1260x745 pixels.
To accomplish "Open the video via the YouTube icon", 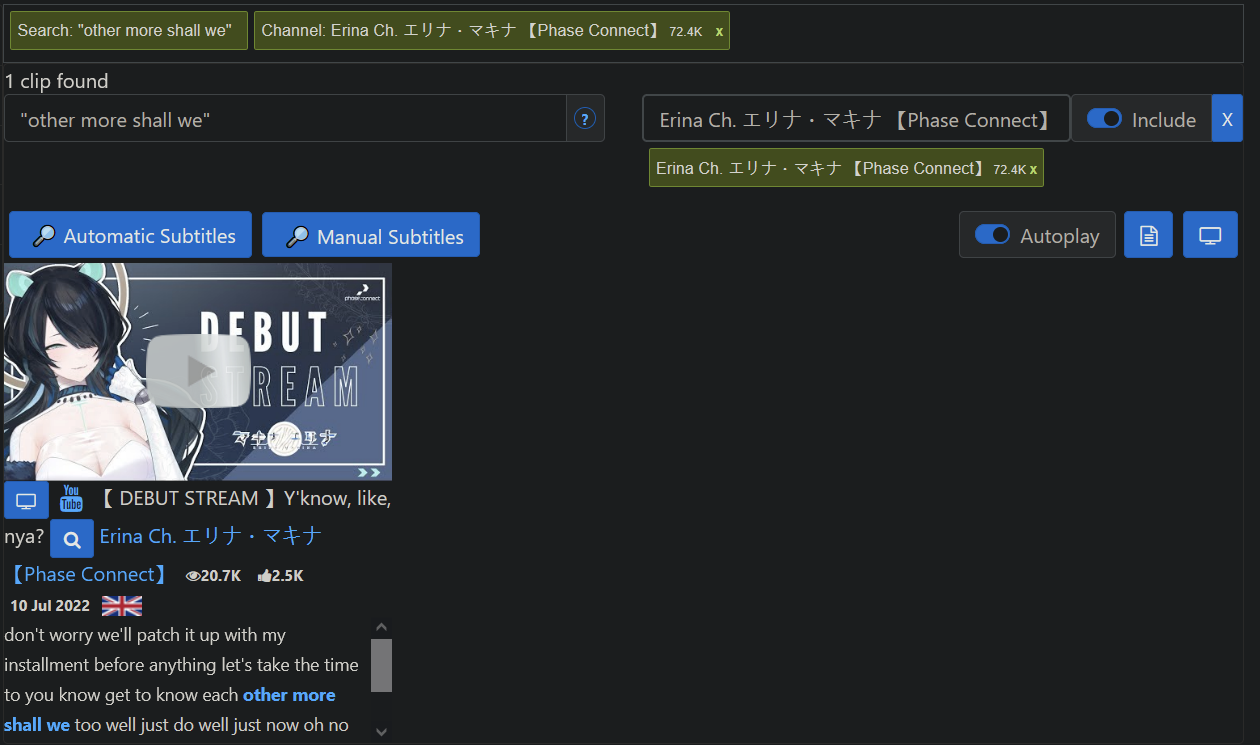I will (x=71, y=498).
